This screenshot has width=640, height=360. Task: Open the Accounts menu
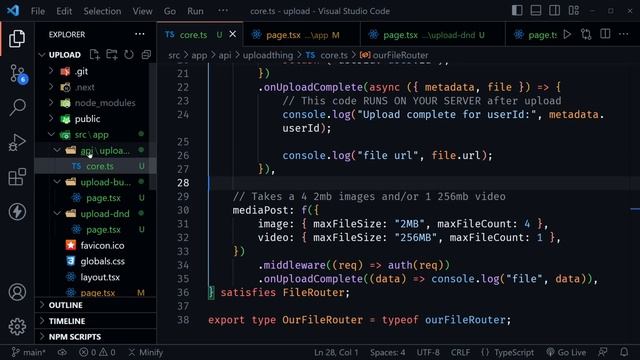tap(17, 292)
